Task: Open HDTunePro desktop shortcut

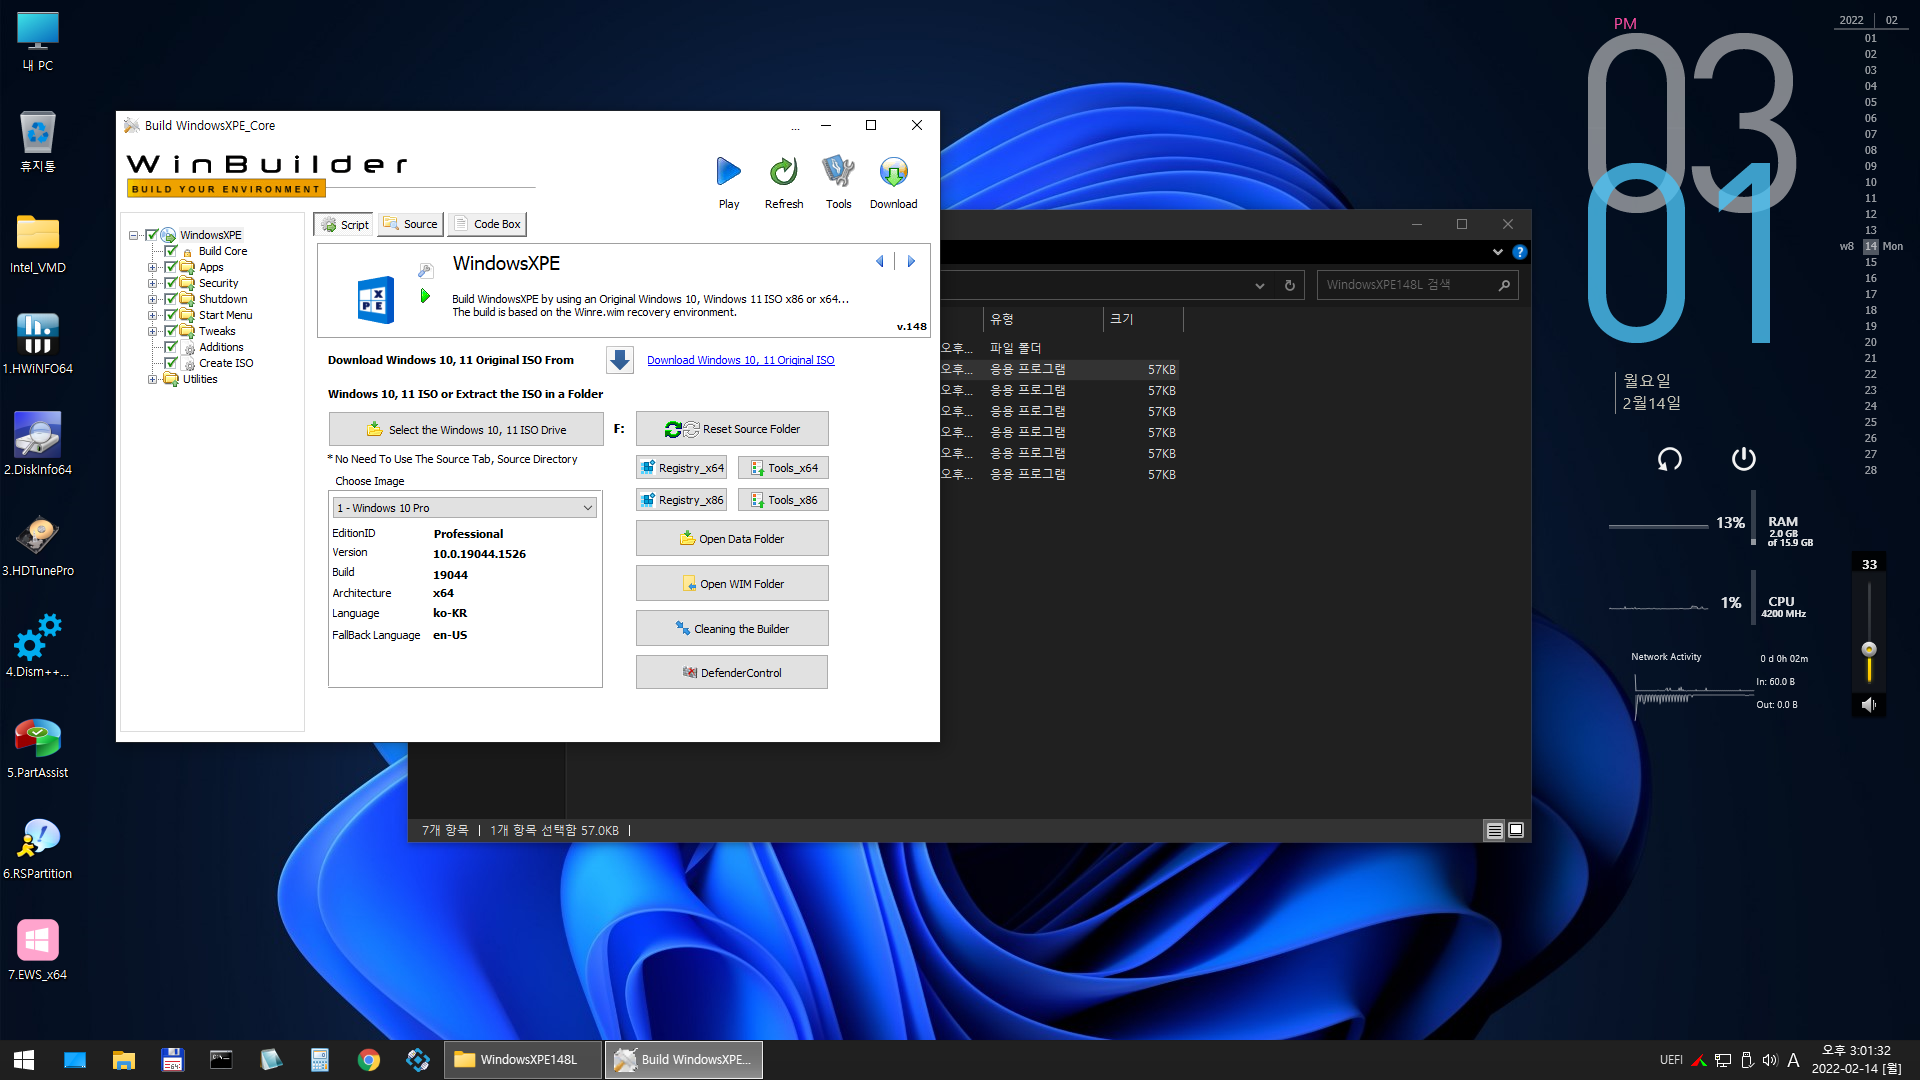Action: coord(38,547)
